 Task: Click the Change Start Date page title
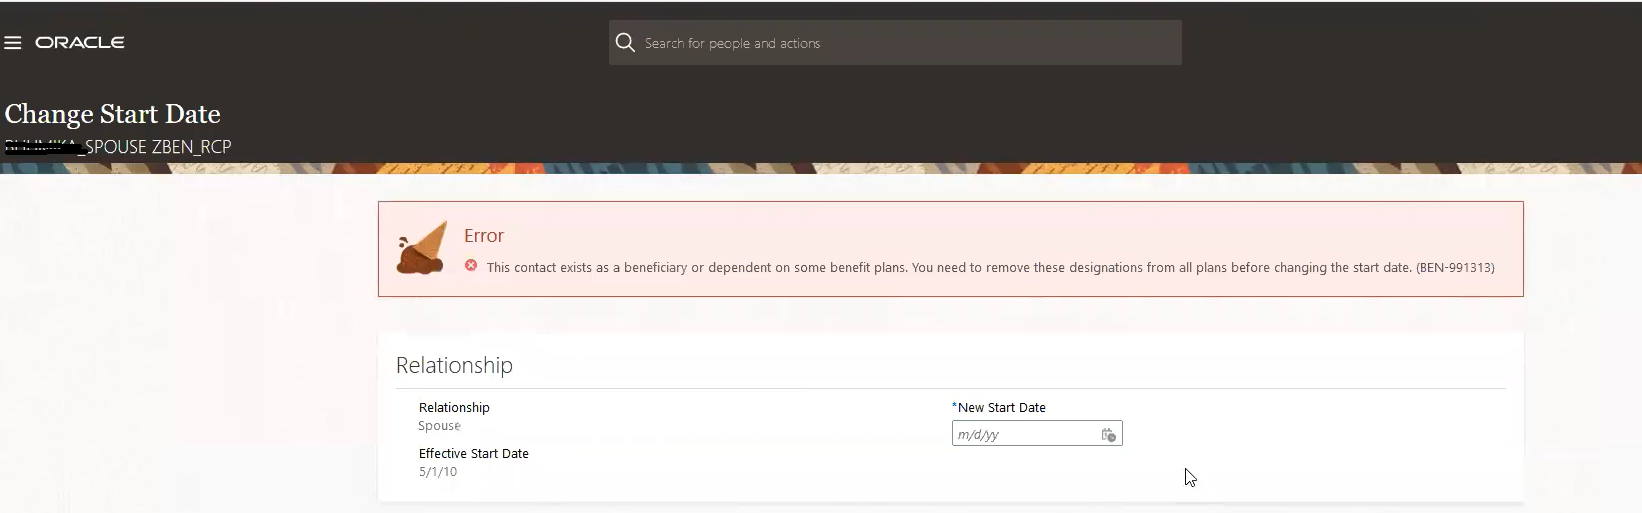[x=113, y=114]
